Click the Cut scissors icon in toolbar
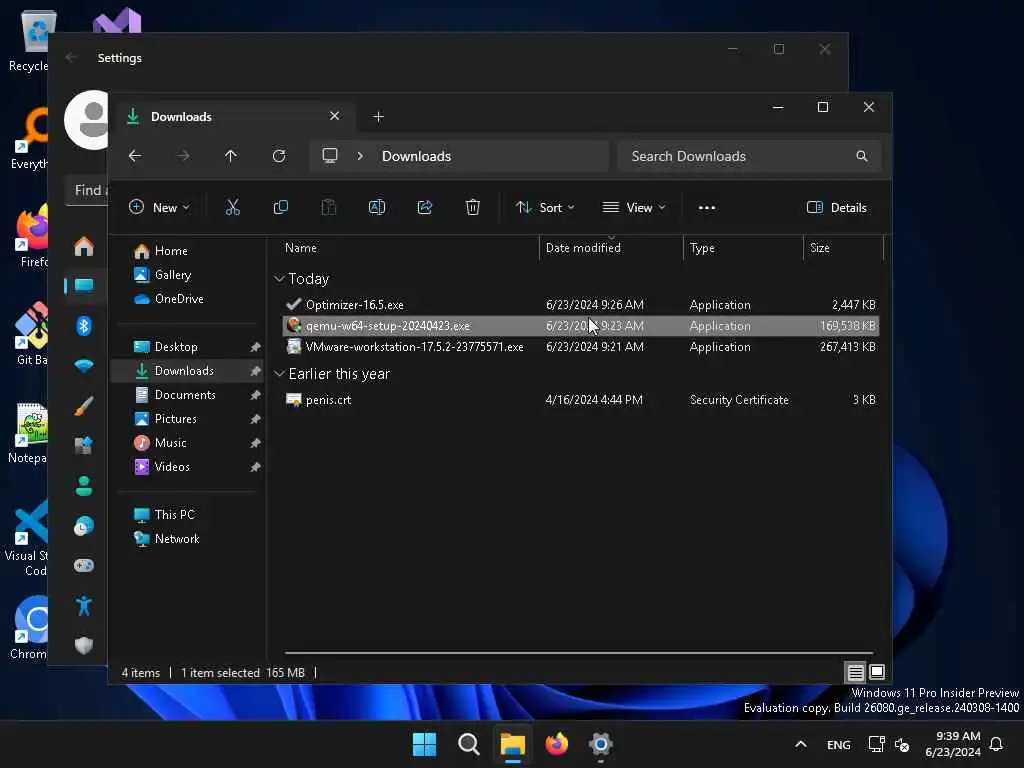Image resolution: width=1024 pixels, height=768 pixels. pyautogui.click(x=232, y=208)
